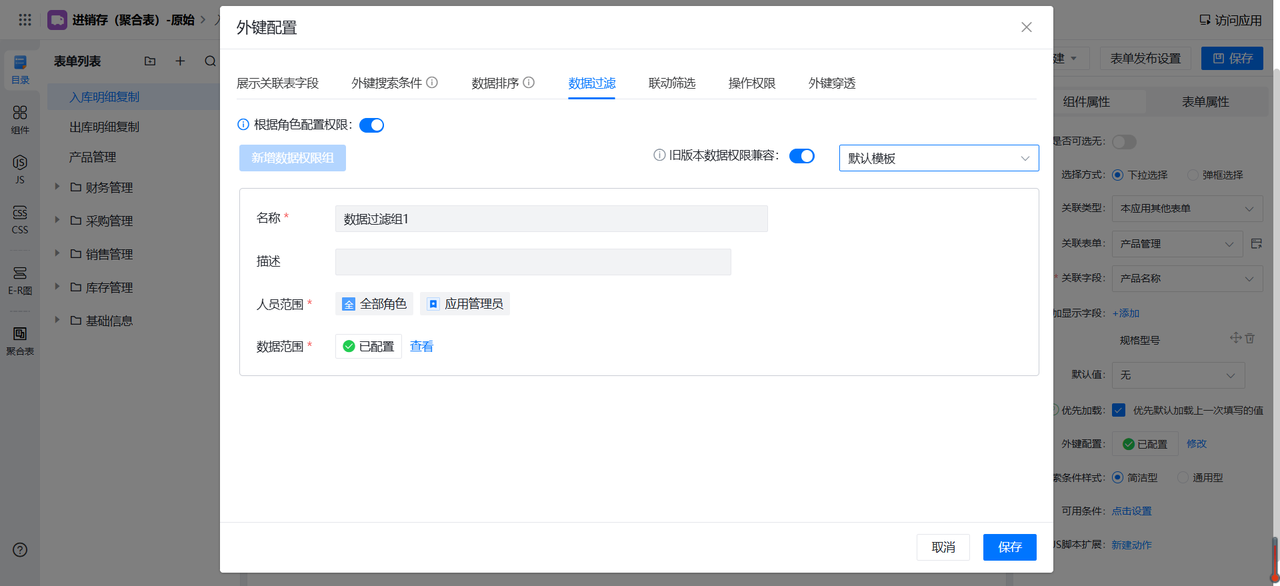Expand the 财务管理 folder
1280x586 pixels.
58,187
